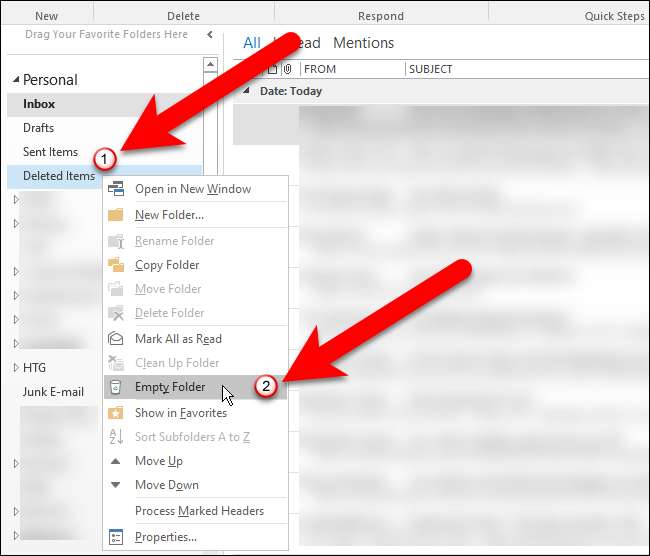Open the HTG folder
This screenshot has height=556, width=650.
pyautogui.click(x=34, y=368)
